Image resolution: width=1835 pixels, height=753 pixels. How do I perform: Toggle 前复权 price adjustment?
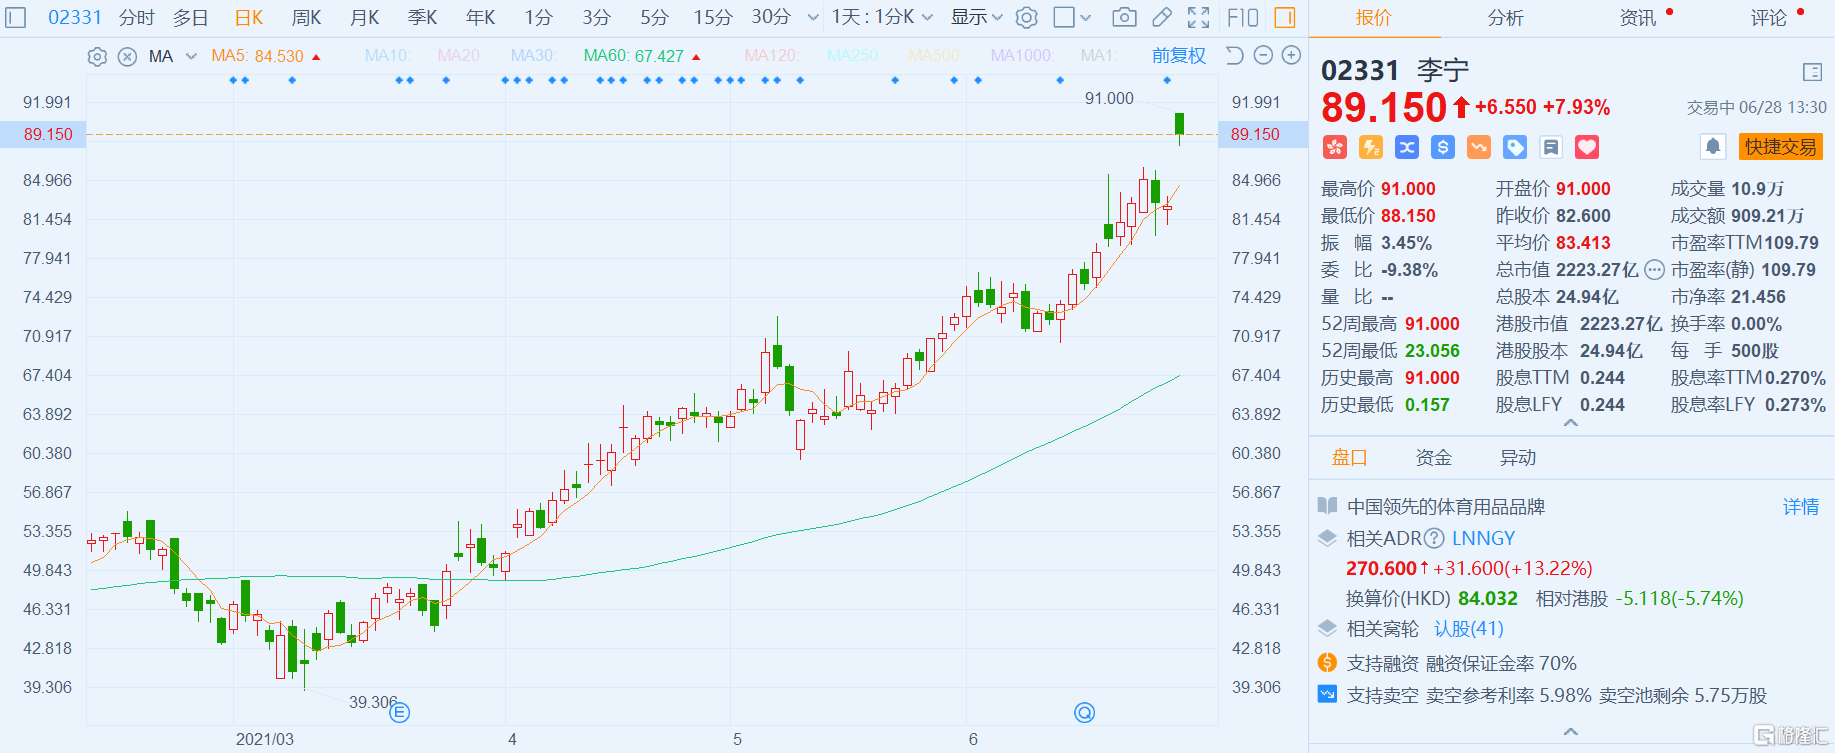tap(1178, 55)
